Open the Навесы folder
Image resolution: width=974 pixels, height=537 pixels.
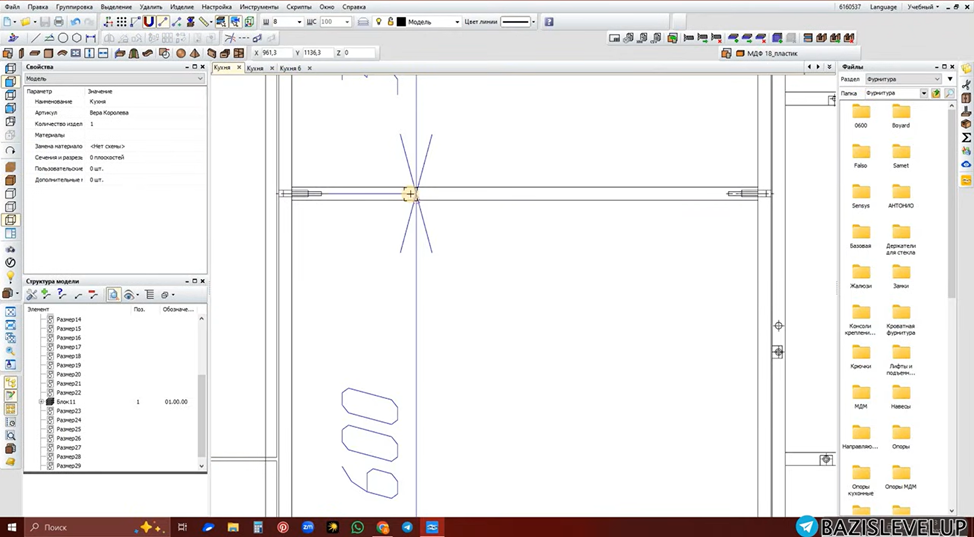click(x=901, y=397)
